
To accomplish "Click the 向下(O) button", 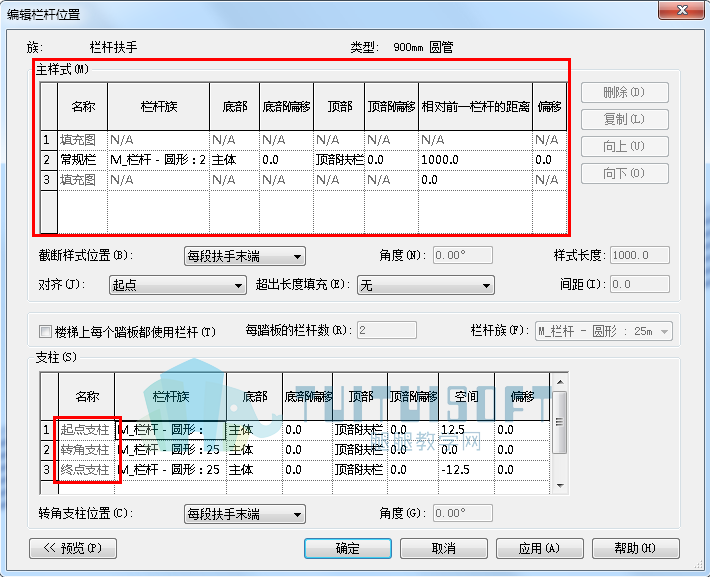I will 624,173.
